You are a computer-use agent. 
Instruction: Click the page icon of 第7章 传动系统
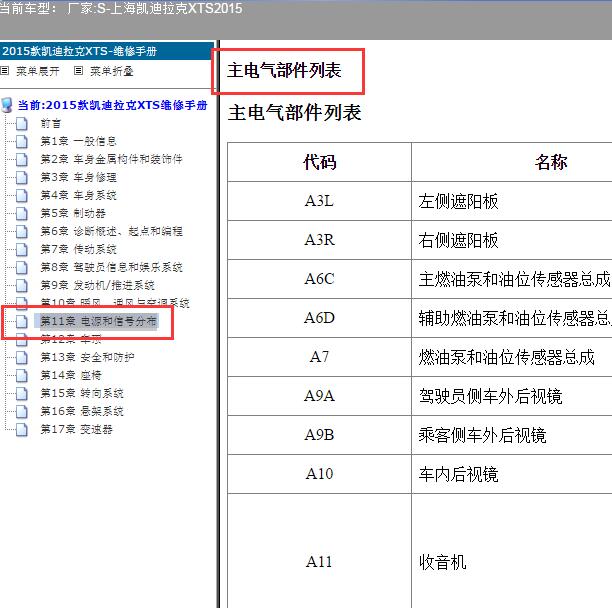tap(22, 249)
